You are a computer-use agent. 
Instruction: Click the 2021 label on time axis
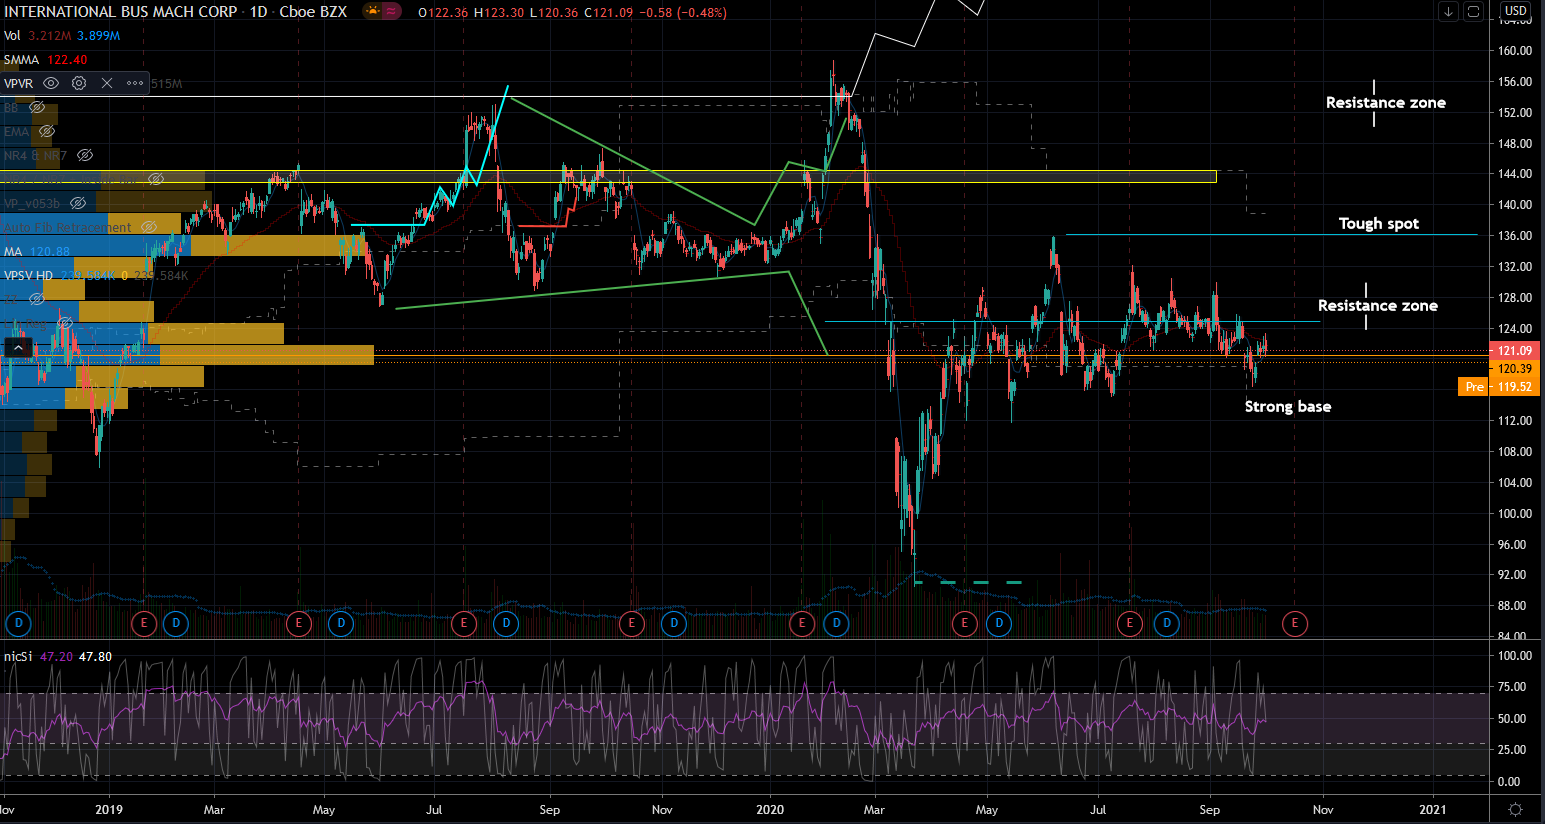(1432, 810)
